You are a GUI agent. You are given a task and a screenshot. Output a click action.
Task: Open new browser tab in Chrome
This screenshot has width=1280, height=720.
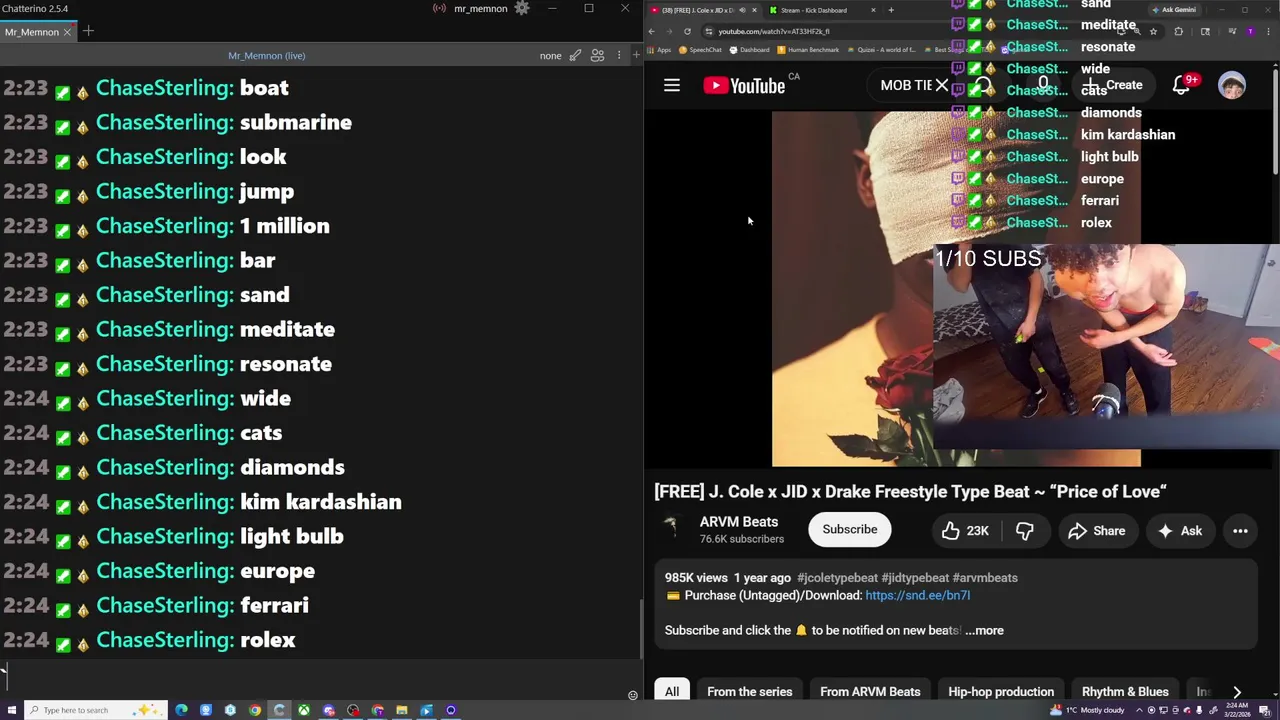click(891, 10)
